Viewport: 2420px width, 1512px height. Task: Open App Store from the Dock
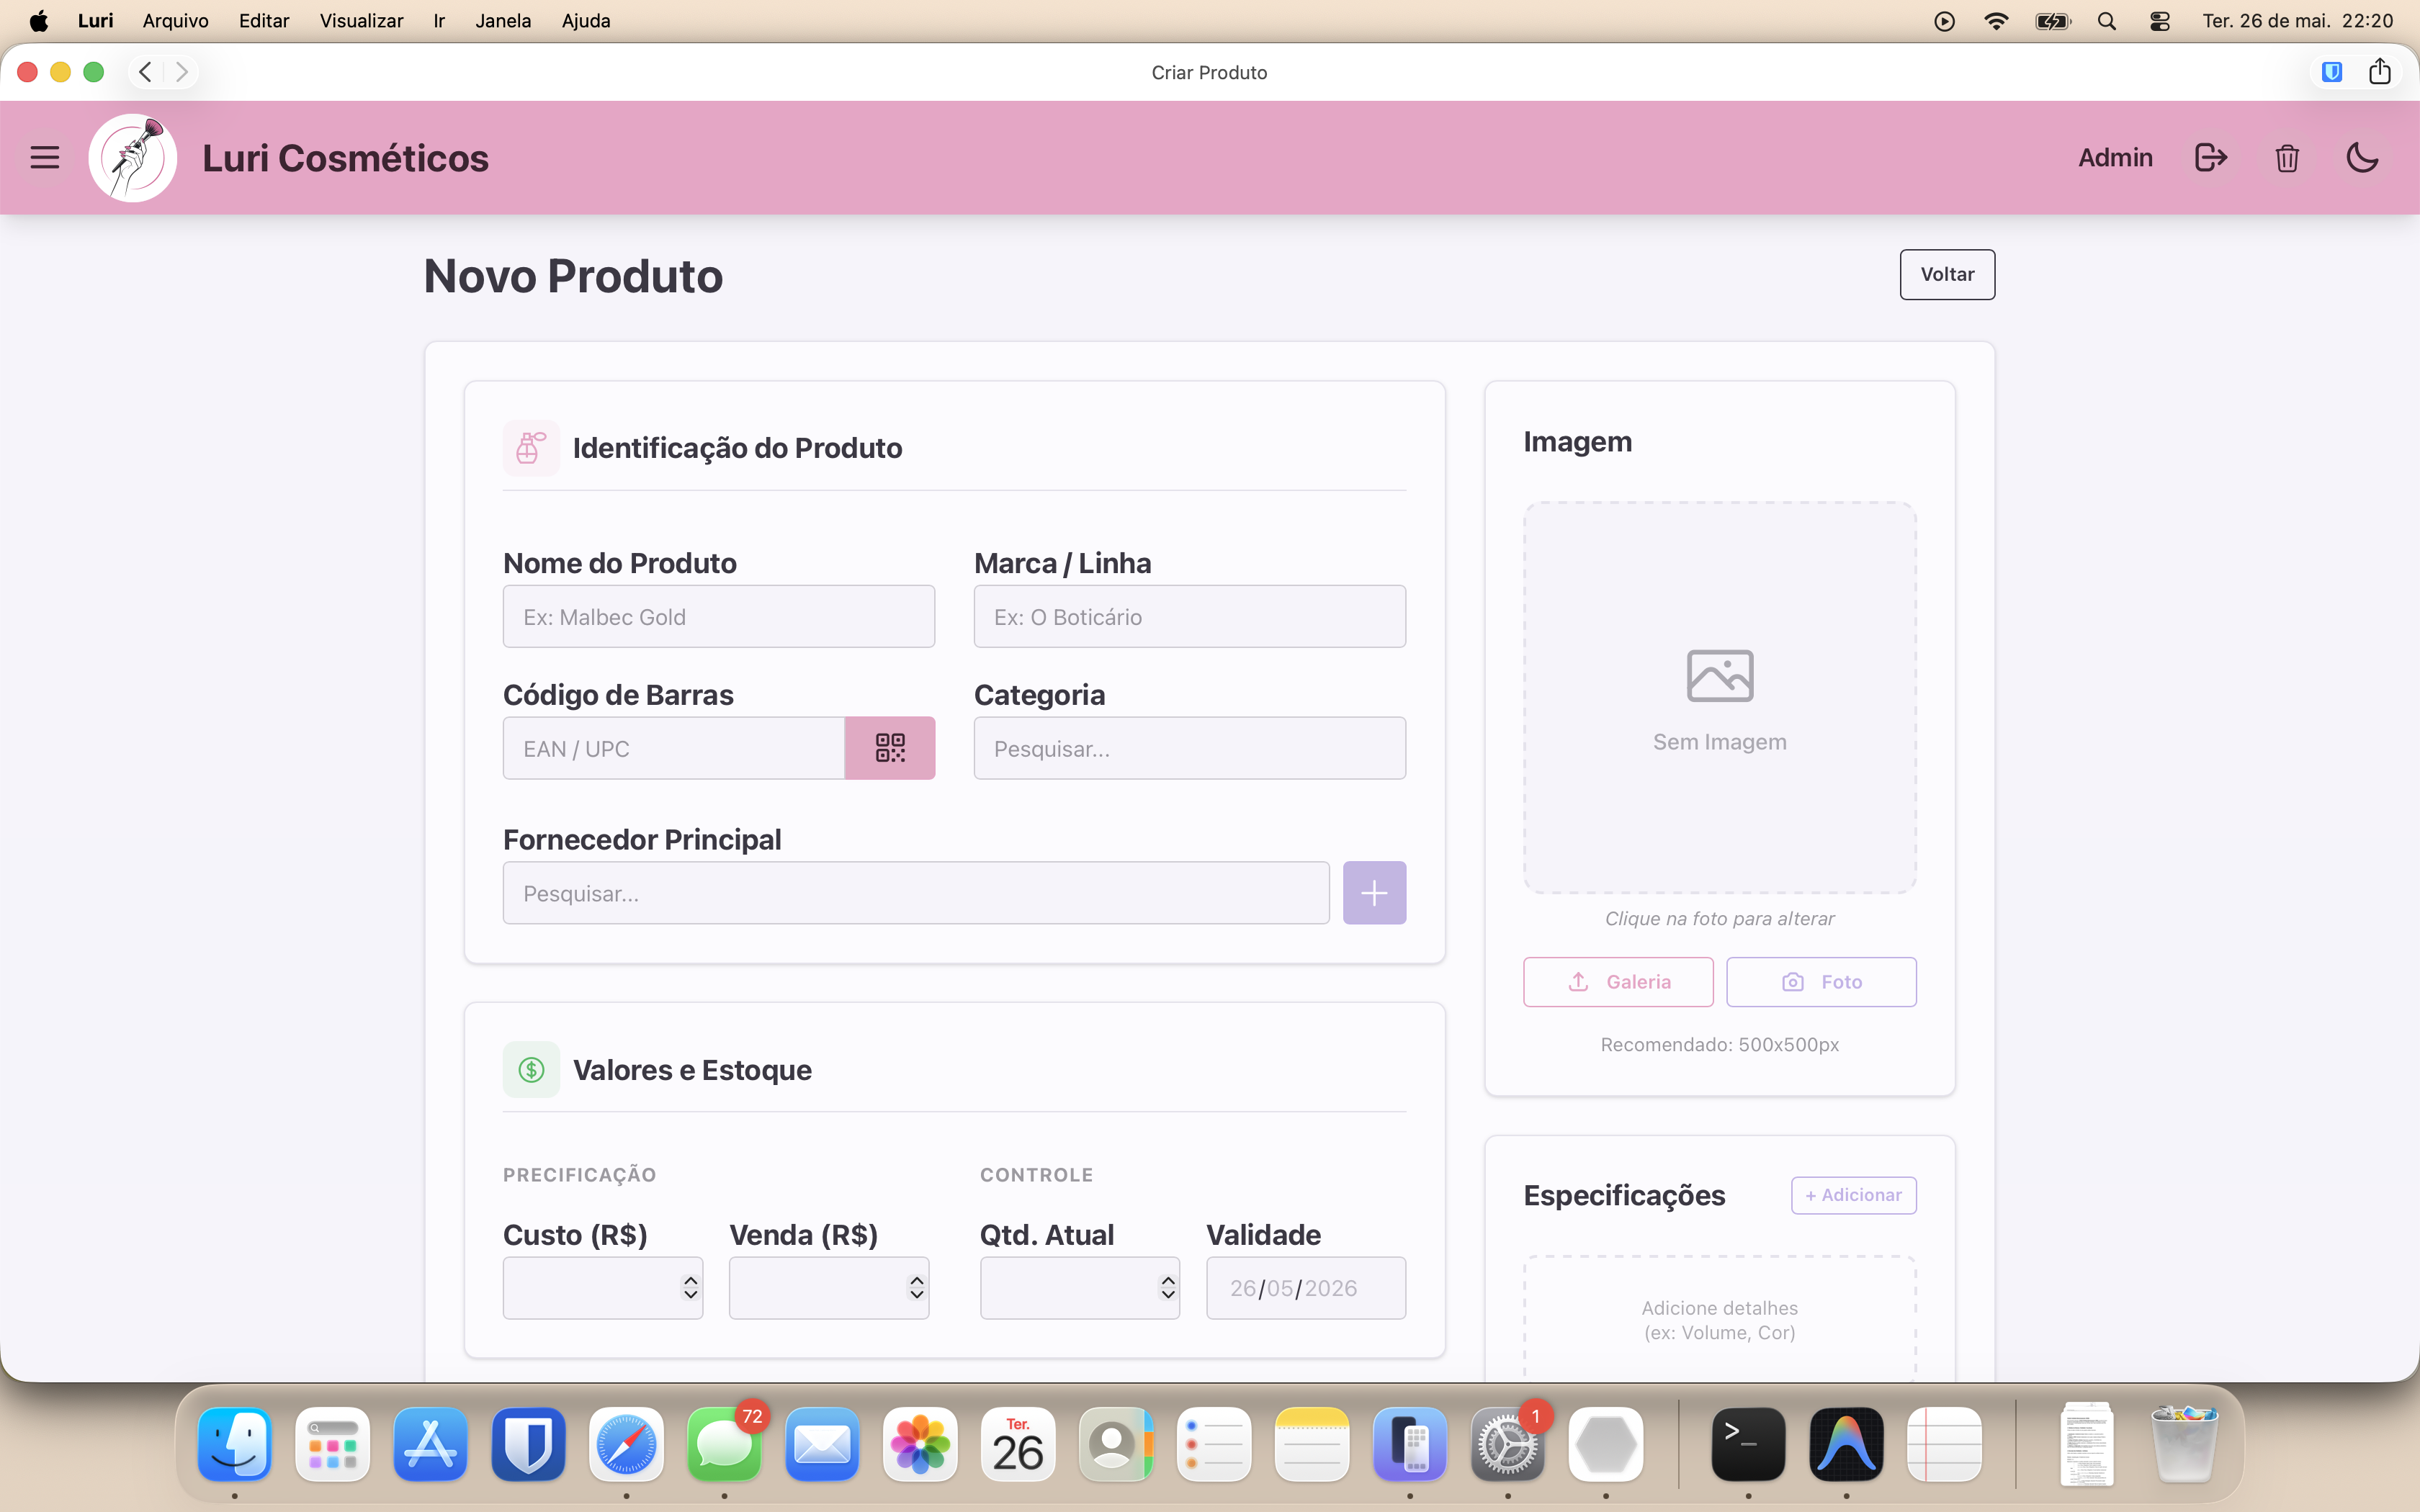tap(431, 1444)
